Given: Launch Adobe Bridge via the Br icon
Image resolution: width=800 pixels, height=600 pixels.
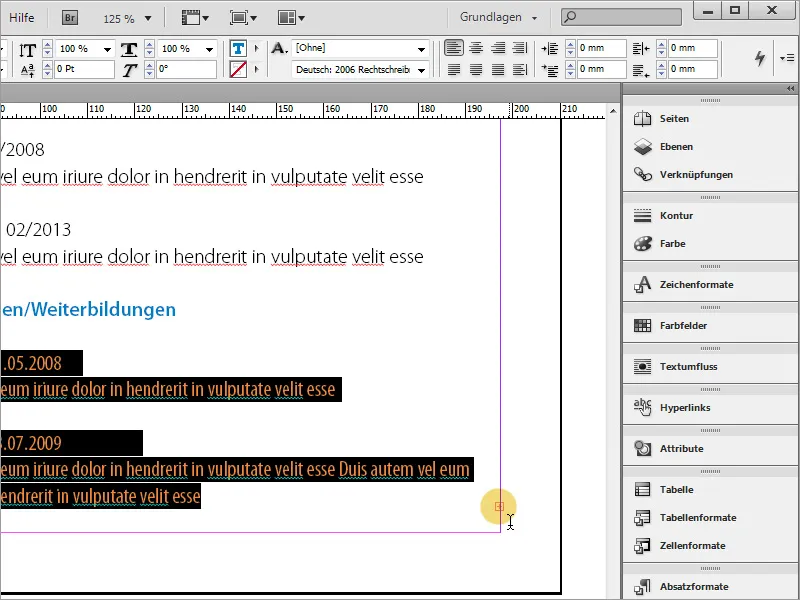Looking at the screenshot, I should (70, 18).
